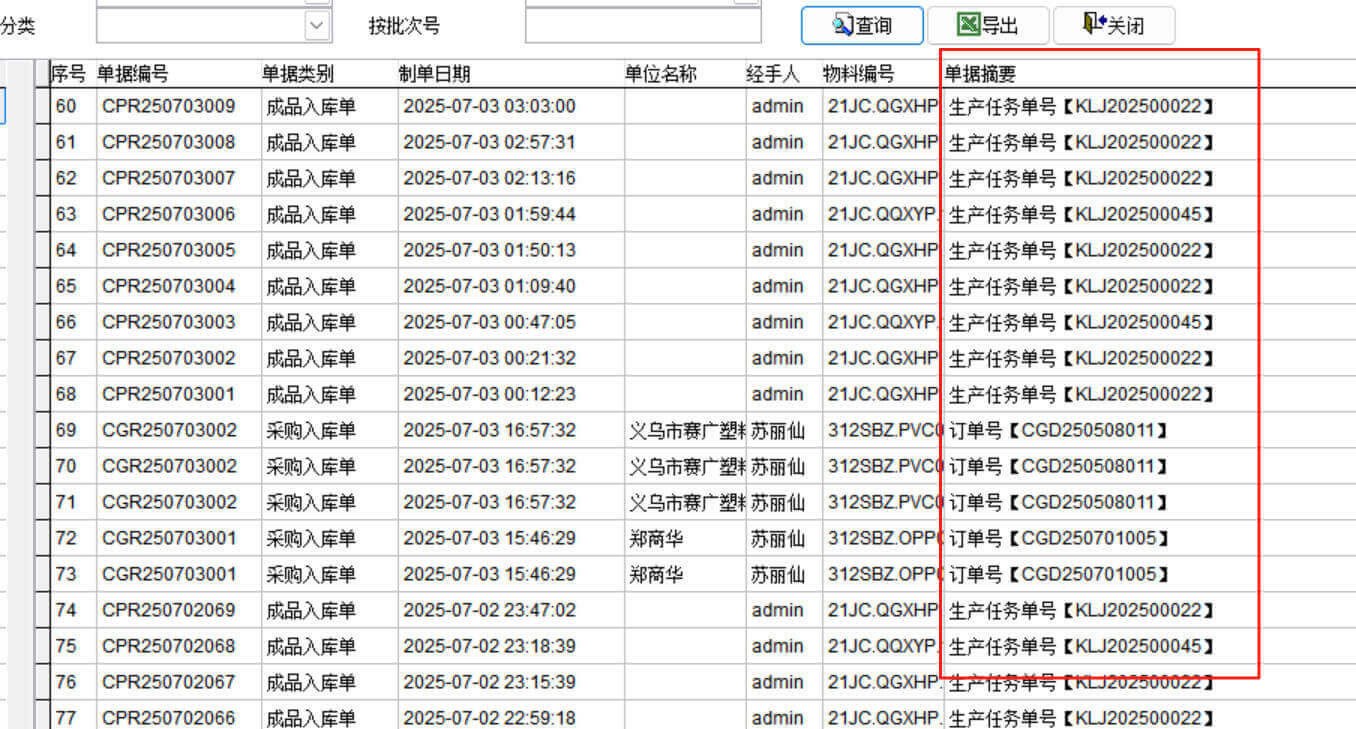
Task: Click row 69 义乌市赛广塑料 supplier cell
Action: click(x=686, y=431)
